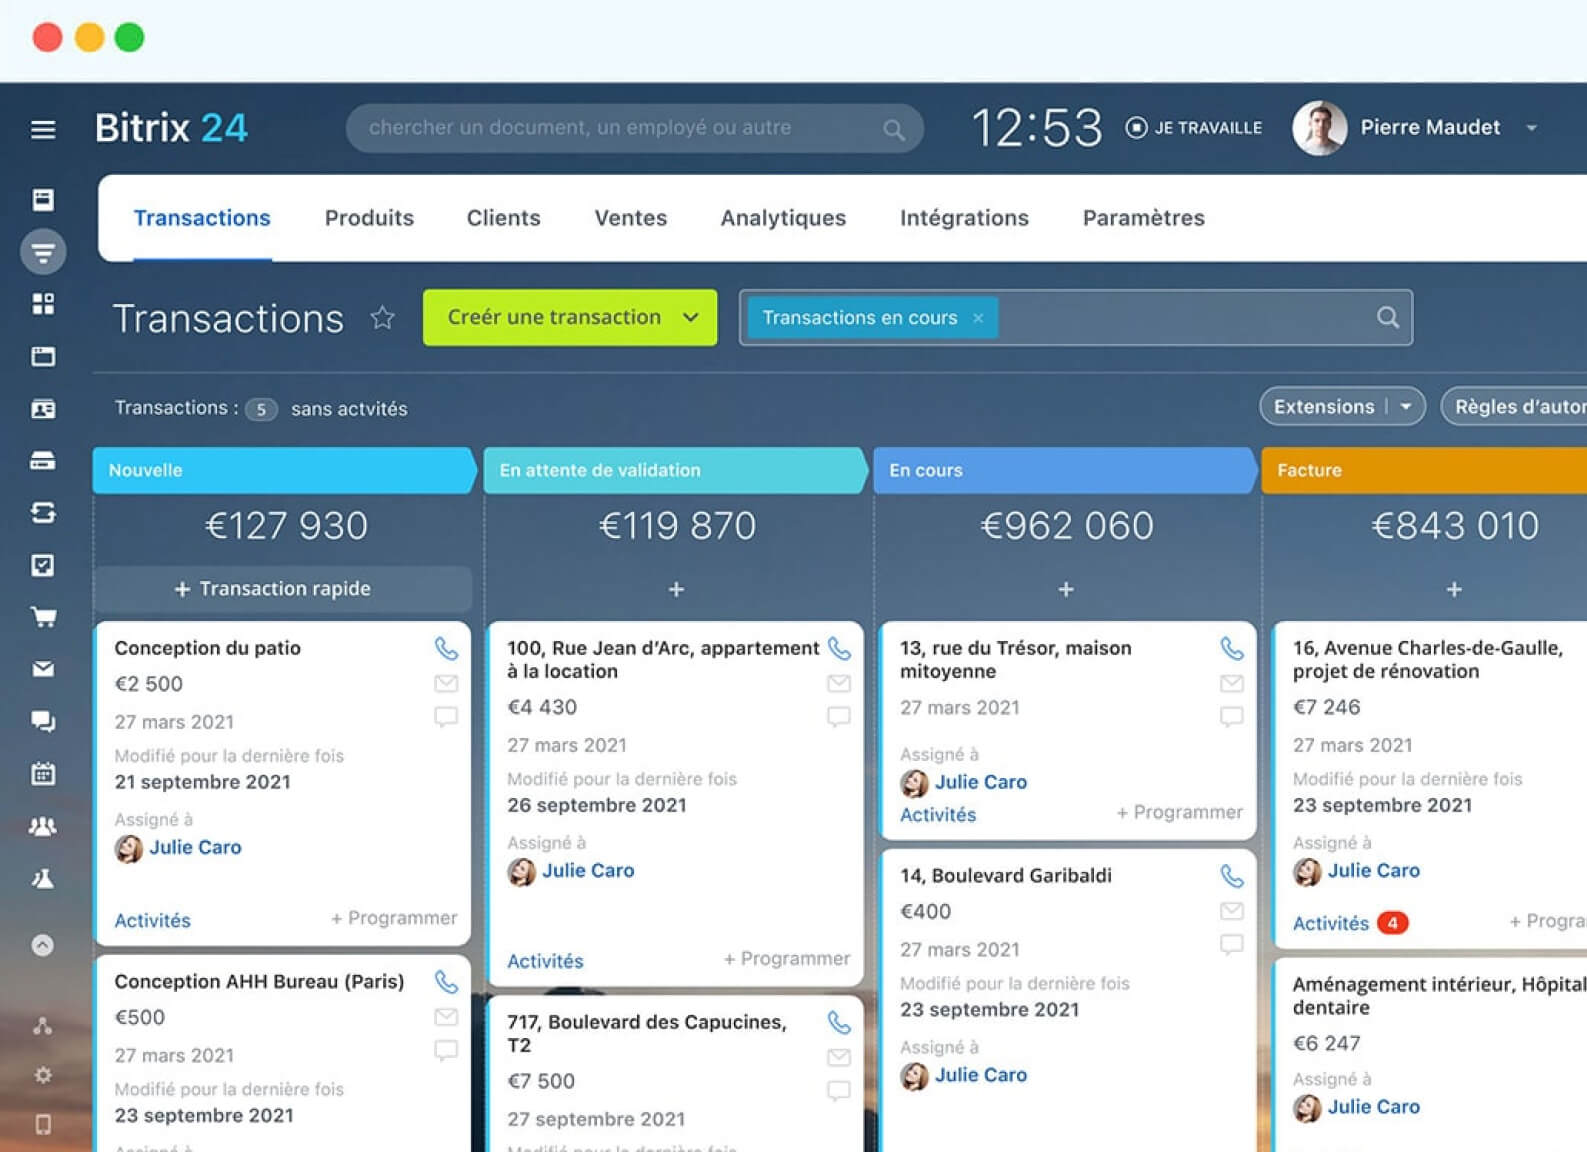The image size is (1587, 1152).
Task: Open Julie Caro link on Conception du patio
Action: coord(195,847)
